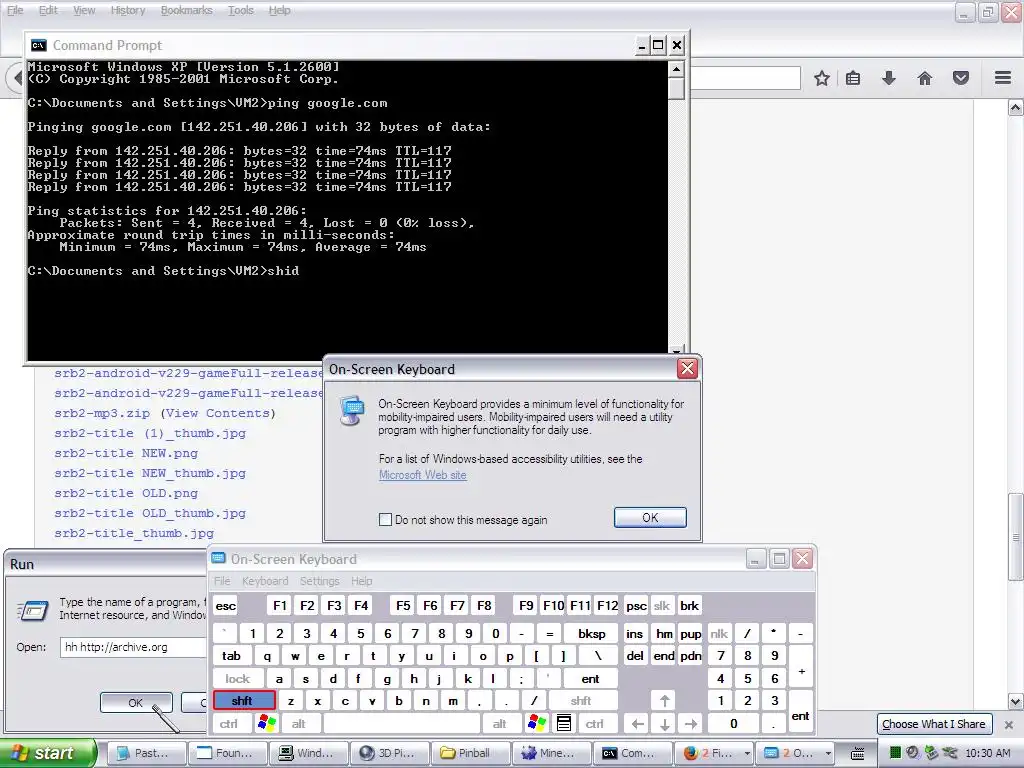Click OK in the On-Screen Keyboard dialog

[x=650, y=517]
